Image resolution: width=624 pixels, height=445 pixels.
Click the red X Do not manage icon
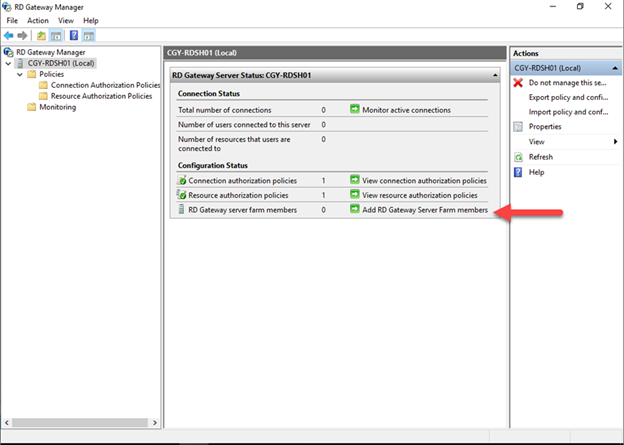(x=518, y=83)
